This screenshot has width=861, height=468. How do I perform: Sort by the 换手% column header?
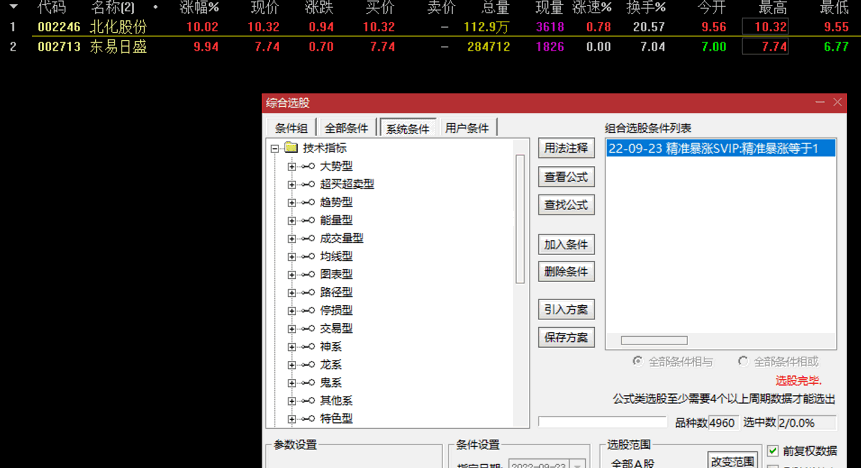coord(646,8)
